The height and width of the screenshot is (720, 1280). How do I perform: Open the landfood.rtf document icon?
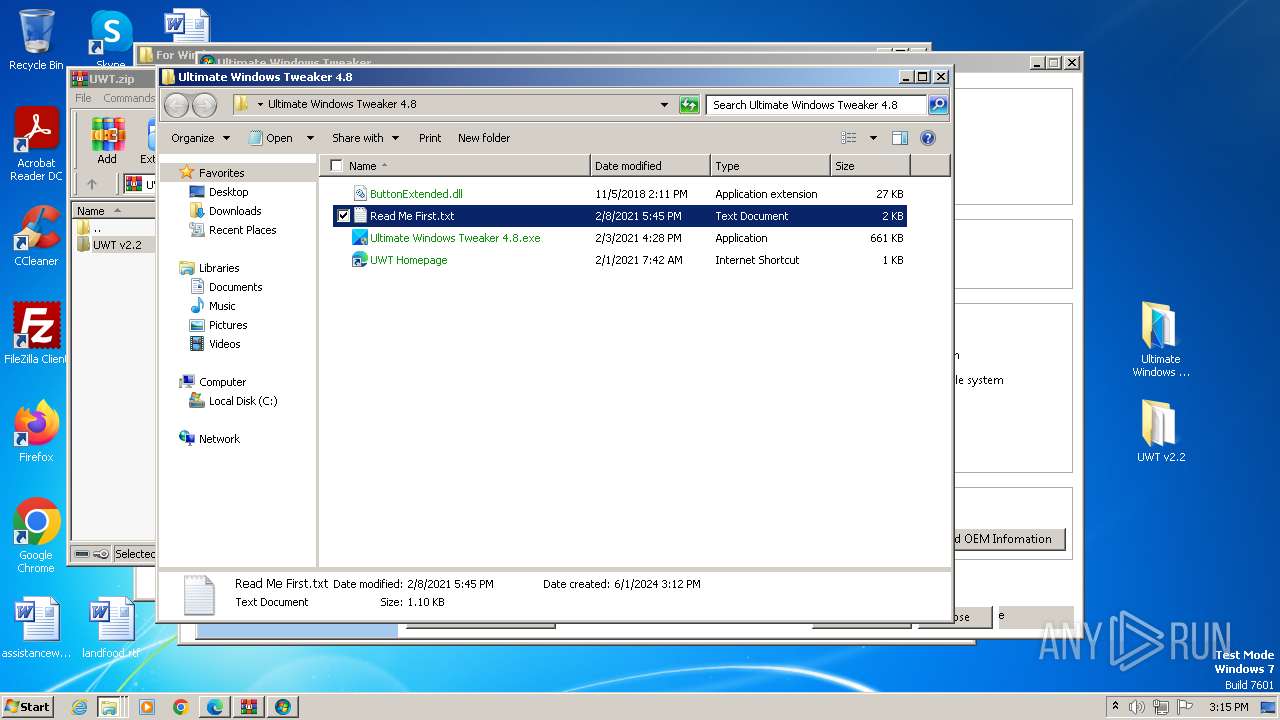pos(111,629)
